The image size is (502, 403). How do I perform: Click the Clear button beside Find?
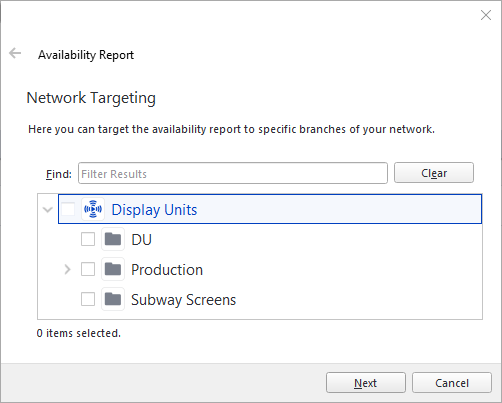[434, 173]
